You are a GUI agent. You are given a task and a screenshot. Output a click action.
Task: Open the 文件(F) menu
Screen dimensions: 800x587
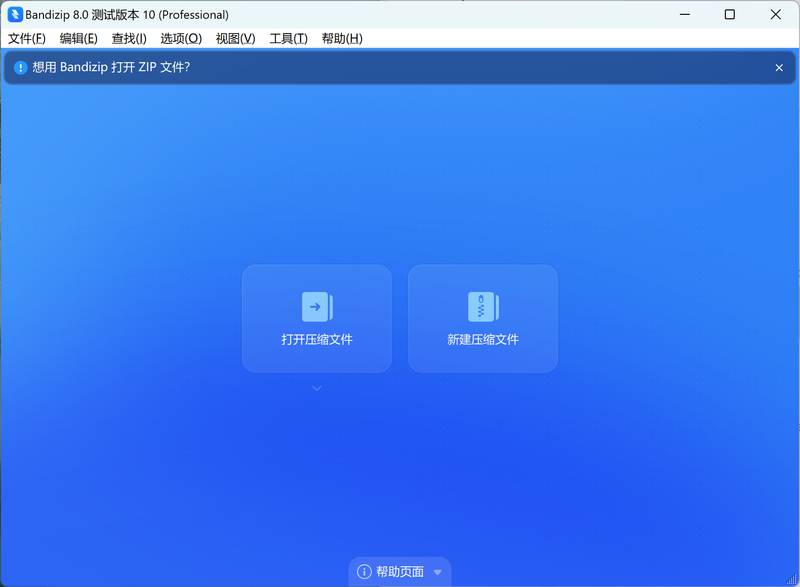click(27, 39)
